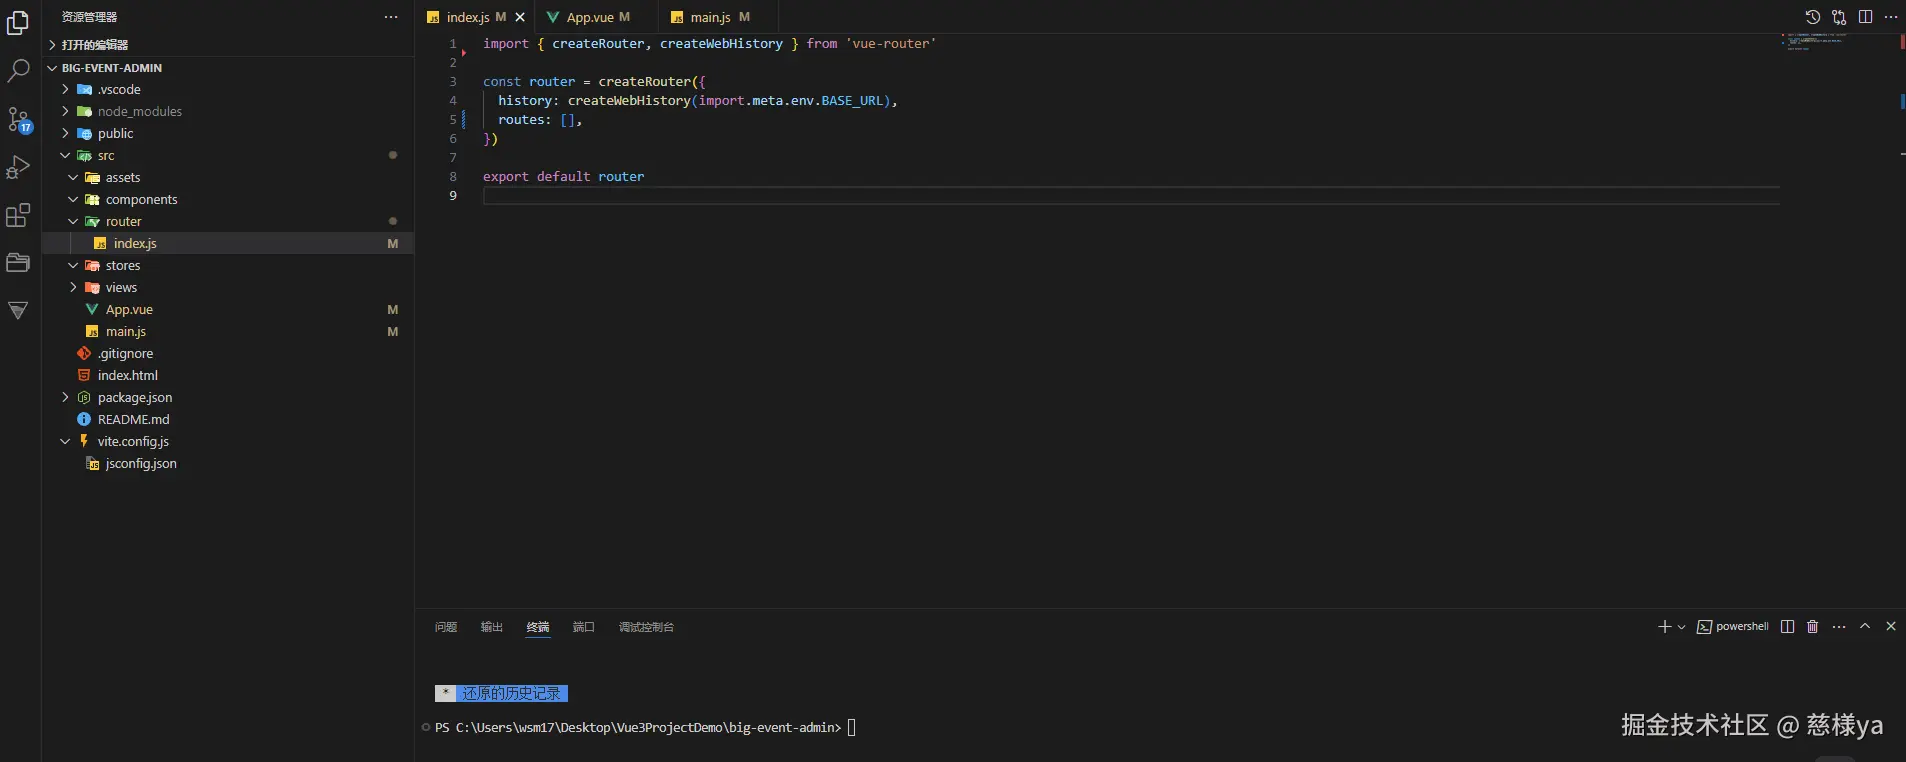The width and height of the screenshot is (1906, 762).
Task: Switch to the main.js editor tab
Action: coord(710,17)
